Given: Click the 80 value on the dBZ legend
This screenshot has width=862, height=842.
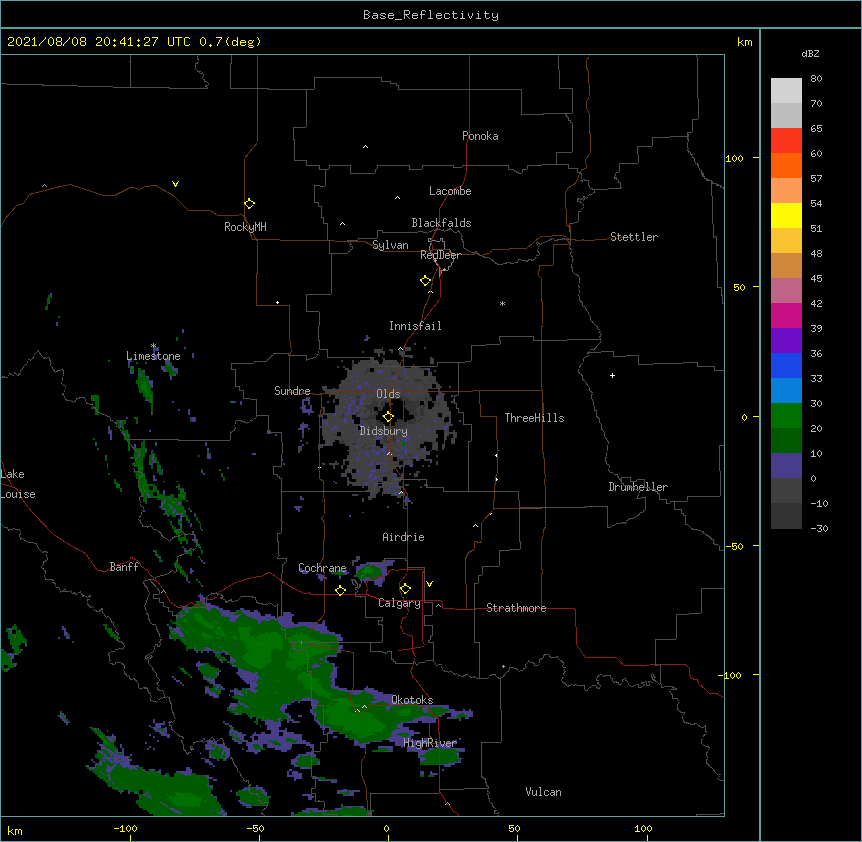Looking at the screenshot, I should 816,79.
